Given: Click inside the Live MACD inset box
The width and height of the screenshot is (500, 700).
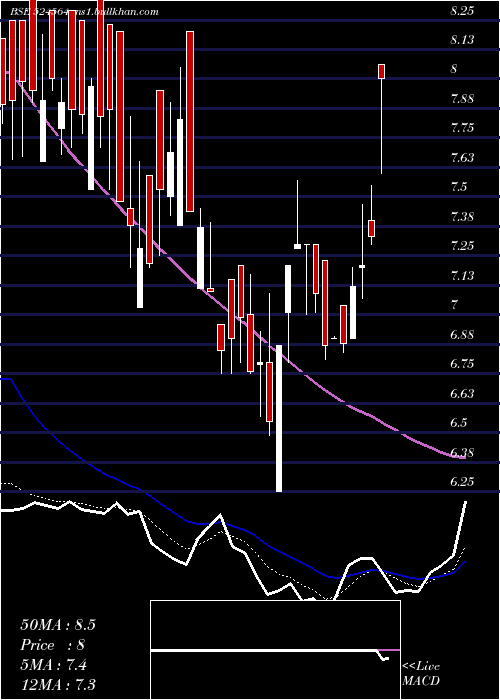Looking at the screenshot, I should 275,650.
